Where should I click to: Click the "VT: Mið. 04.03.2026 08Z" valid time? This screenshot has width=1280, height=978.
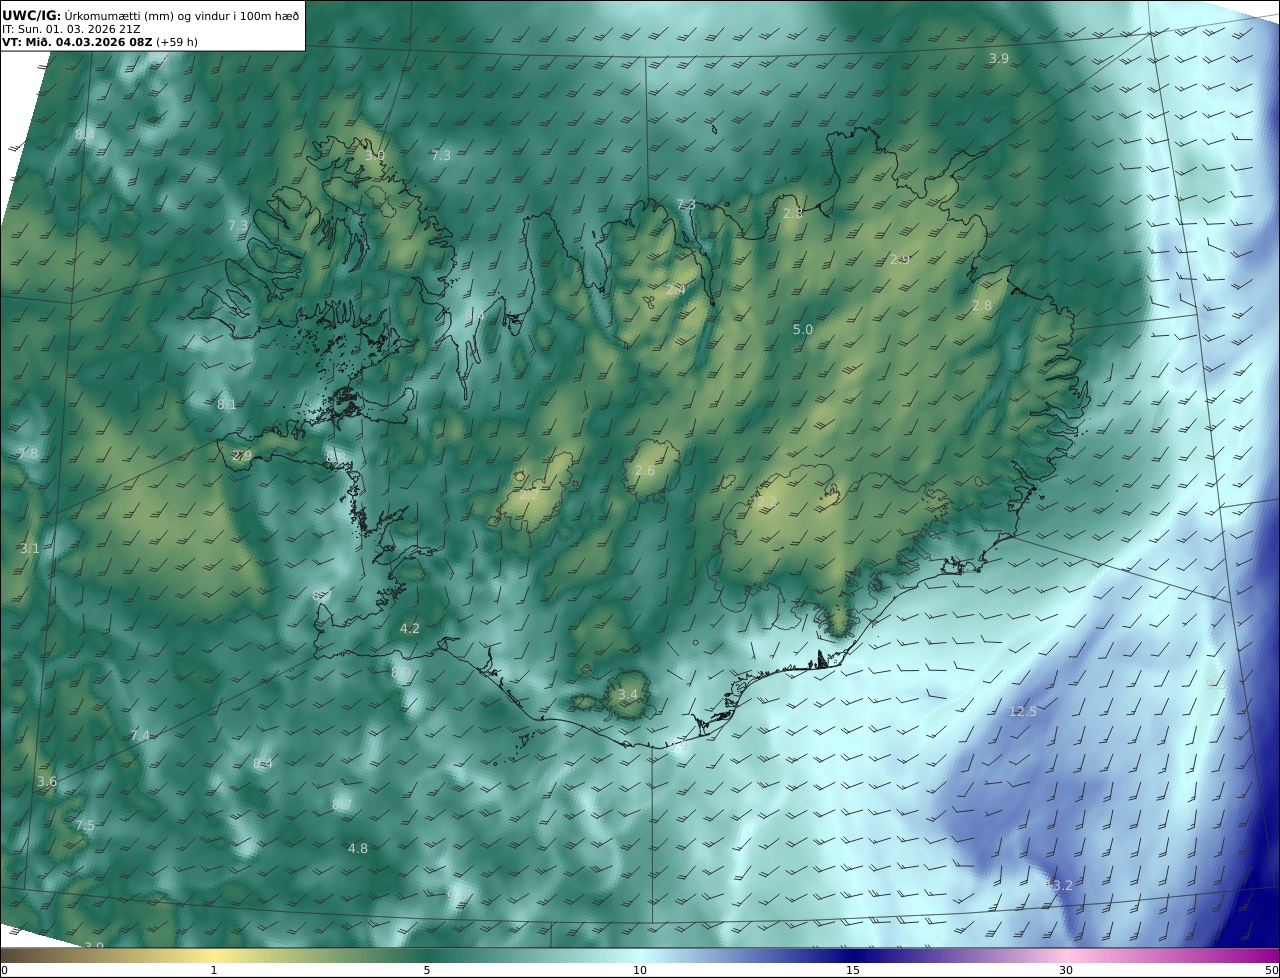77,42
